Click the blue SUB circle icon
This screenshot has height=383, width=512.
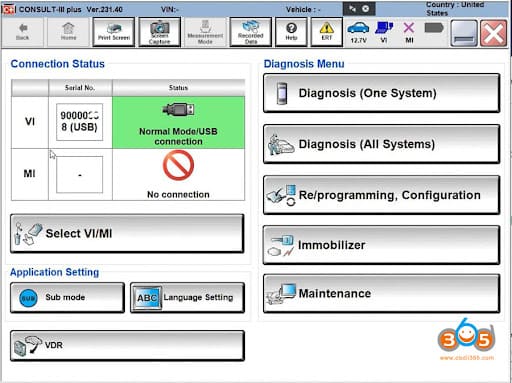click(28, 298)
